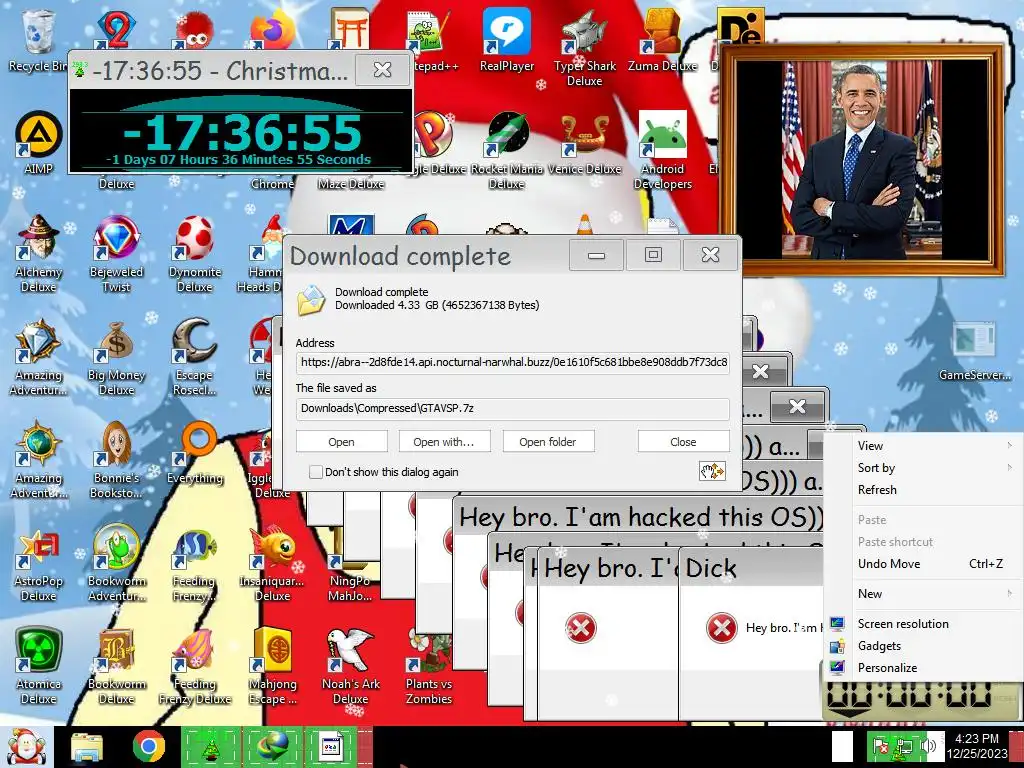Click red error icon in Dick dialog

722,628
